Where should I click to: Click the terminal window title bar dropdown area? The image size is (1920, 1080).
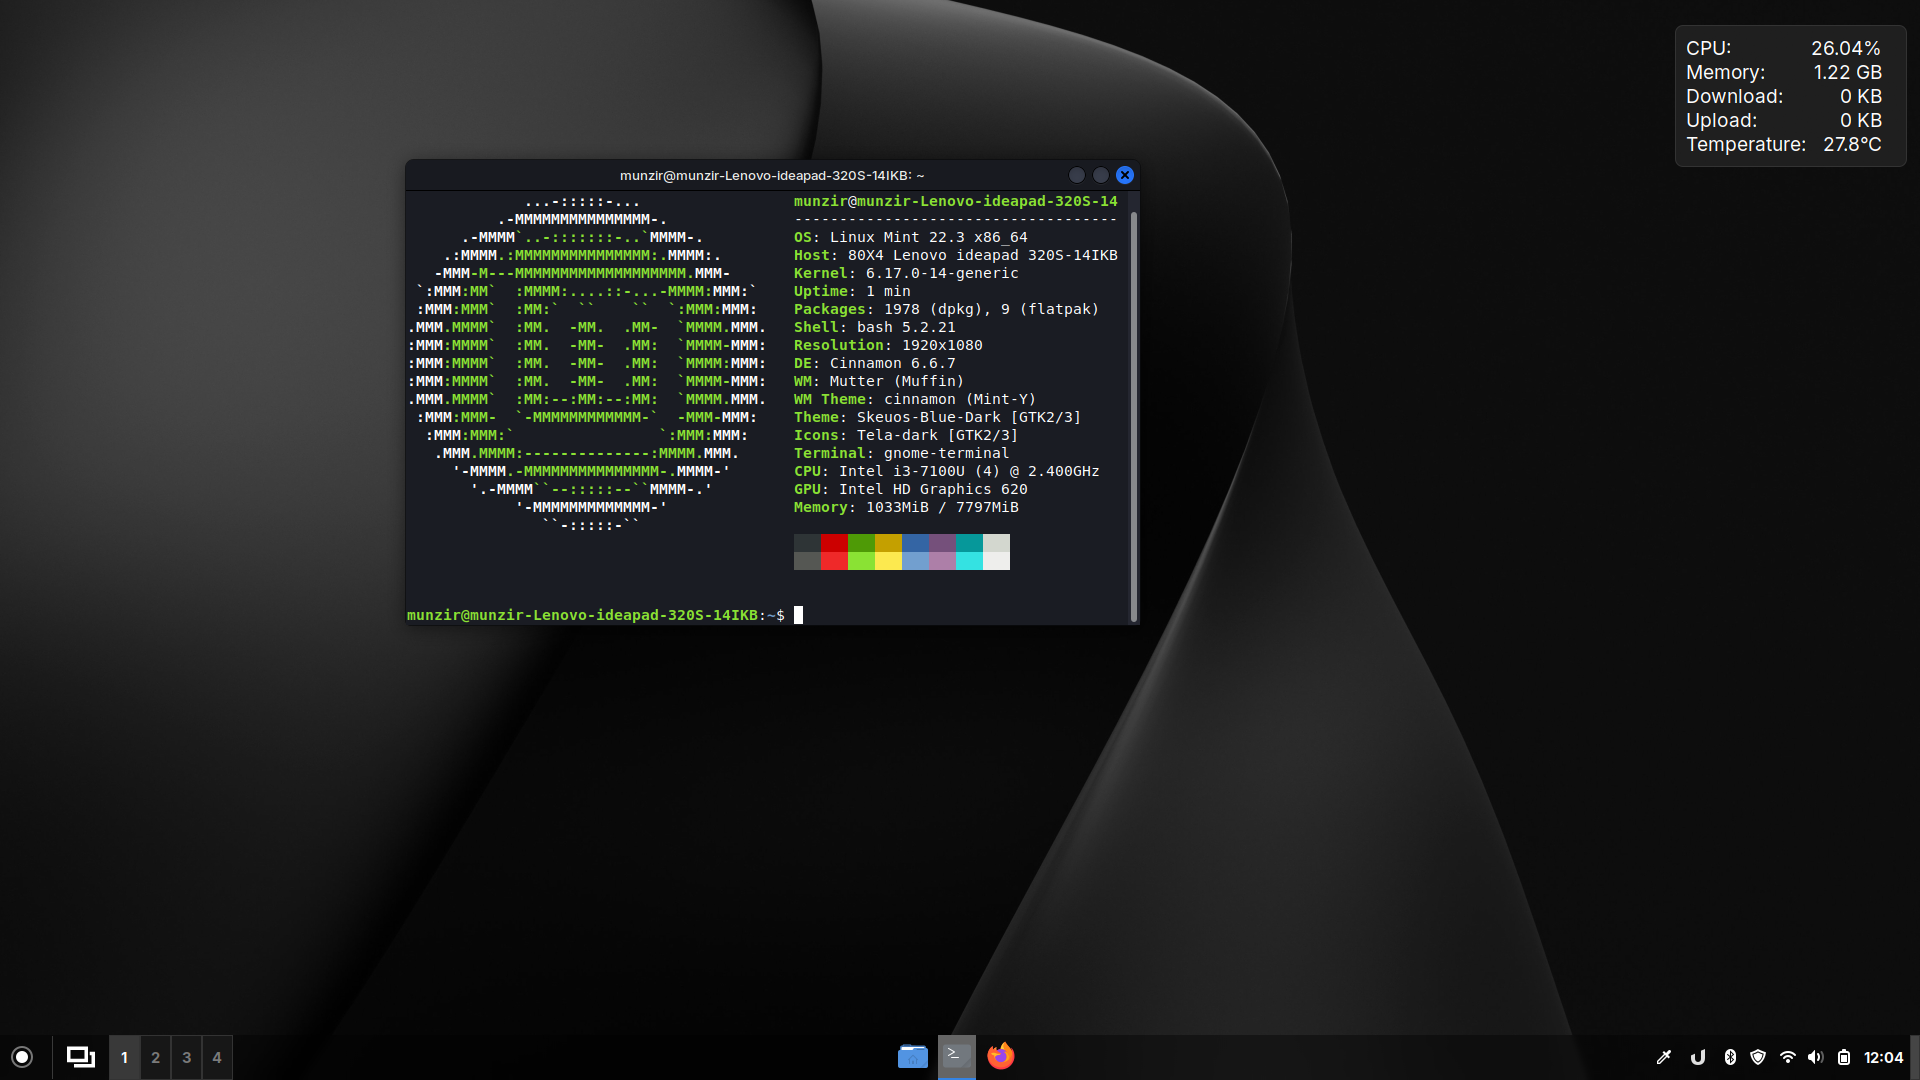pos(771,174)
